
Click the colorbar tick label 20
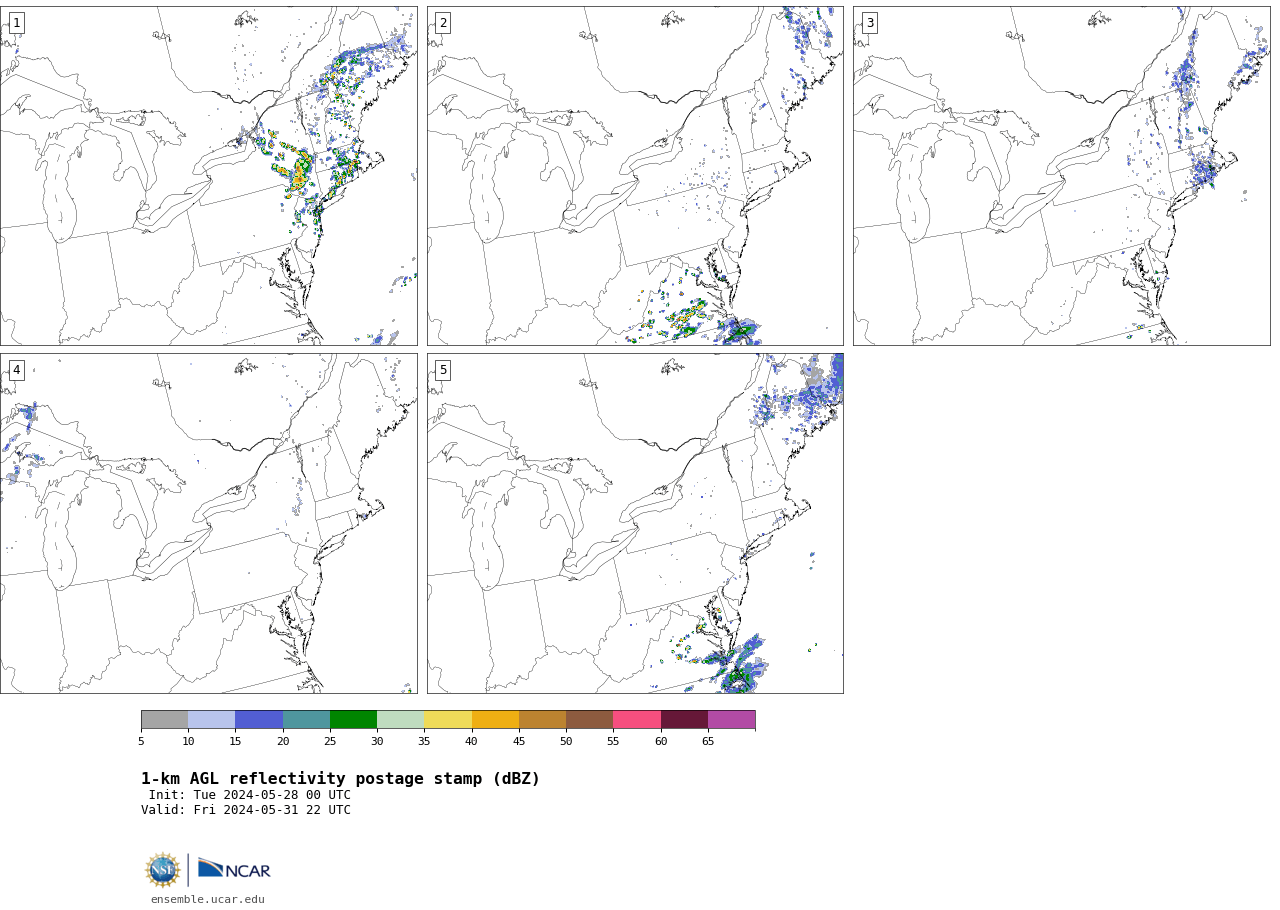pyautogui.click(x=283, y=741)
